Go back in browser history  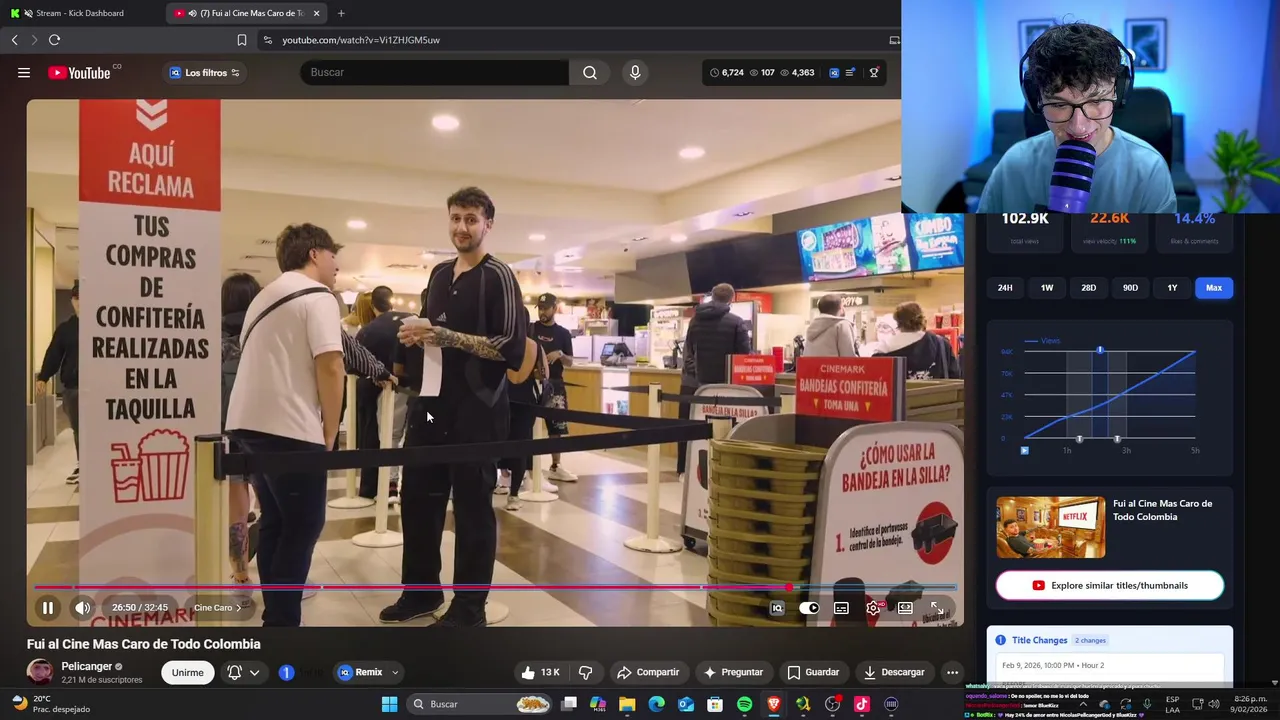(x=14, y=40)
